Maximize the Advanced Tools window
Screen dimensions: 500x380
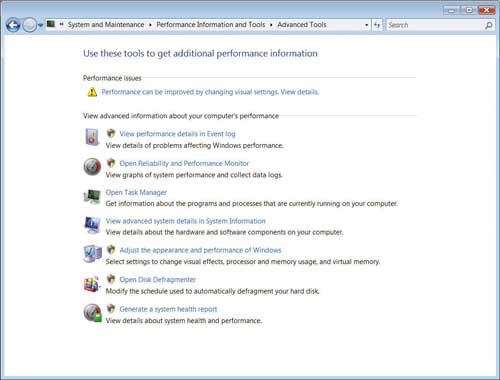(x=469, y=10)
